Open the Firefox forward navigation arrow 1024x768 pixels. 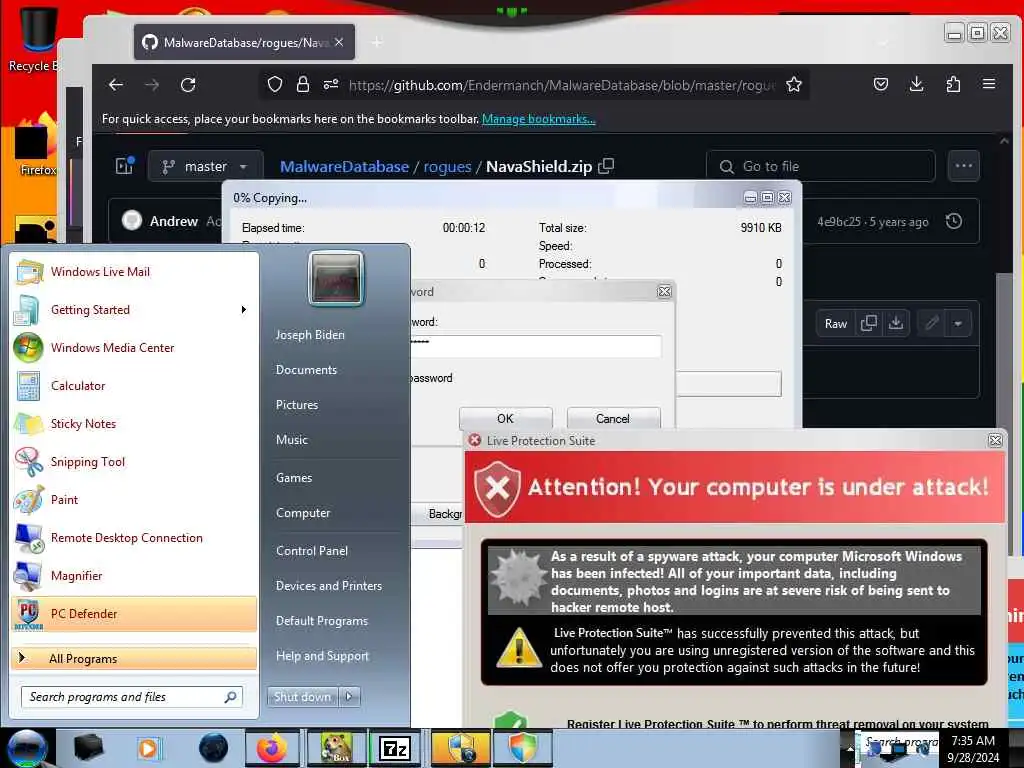(152, 84)
